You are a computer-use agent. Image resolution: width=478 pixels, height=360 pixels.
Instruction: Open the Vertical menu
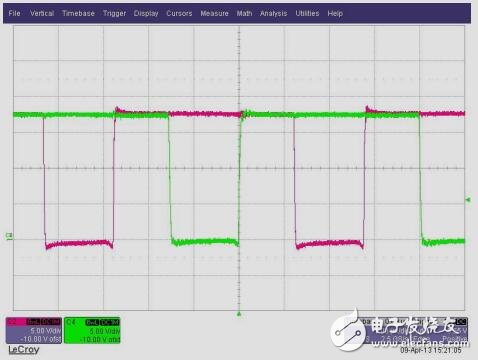coord(42,13)
